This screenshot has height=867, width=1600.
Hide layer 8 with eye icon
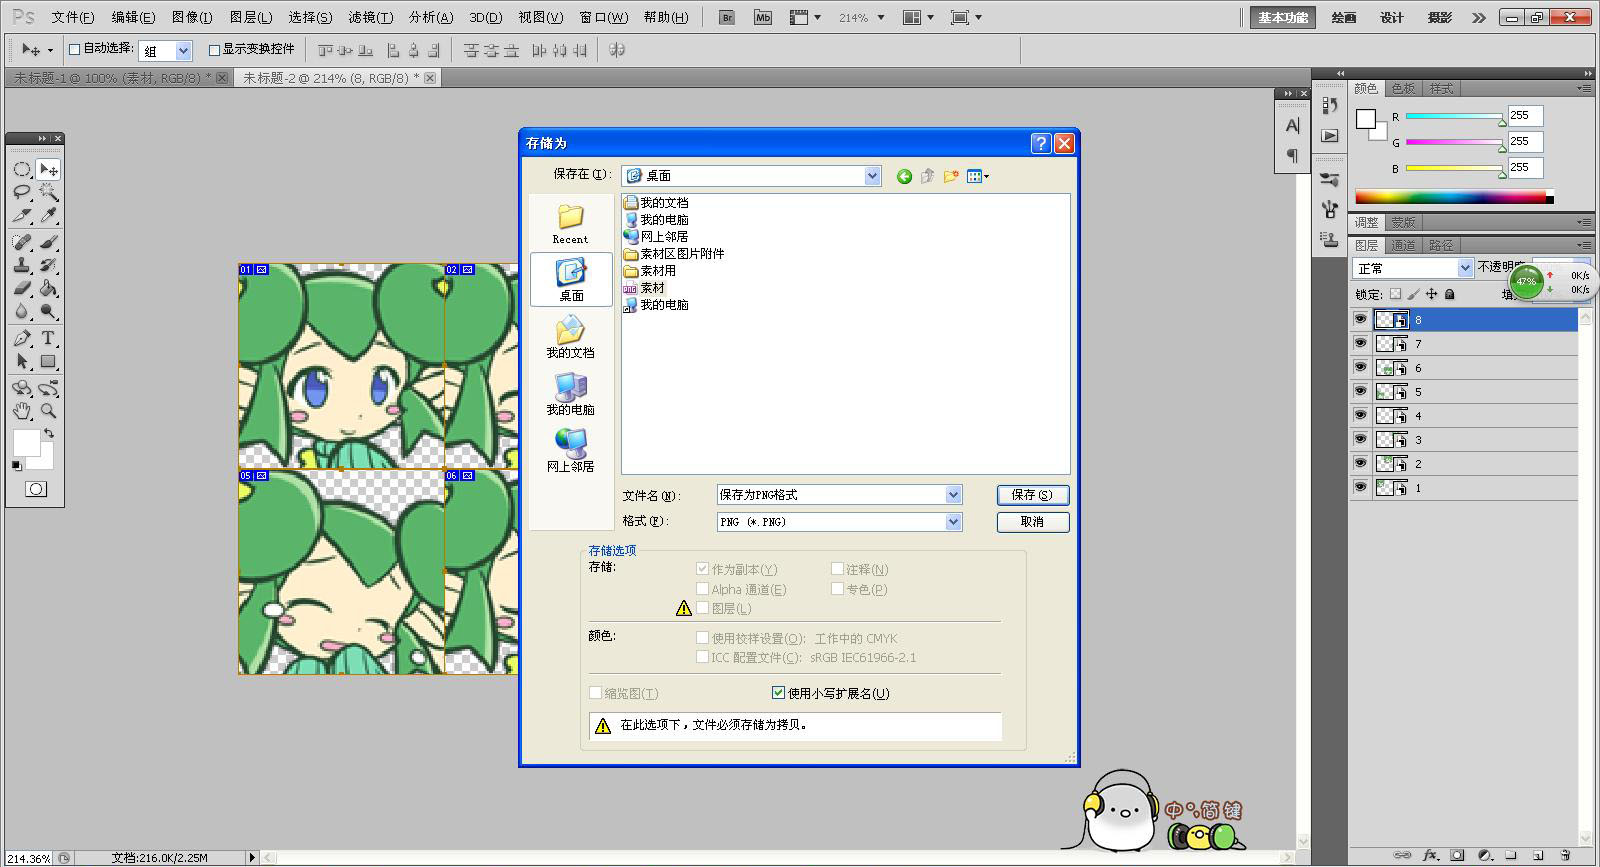pos(1360,319)
